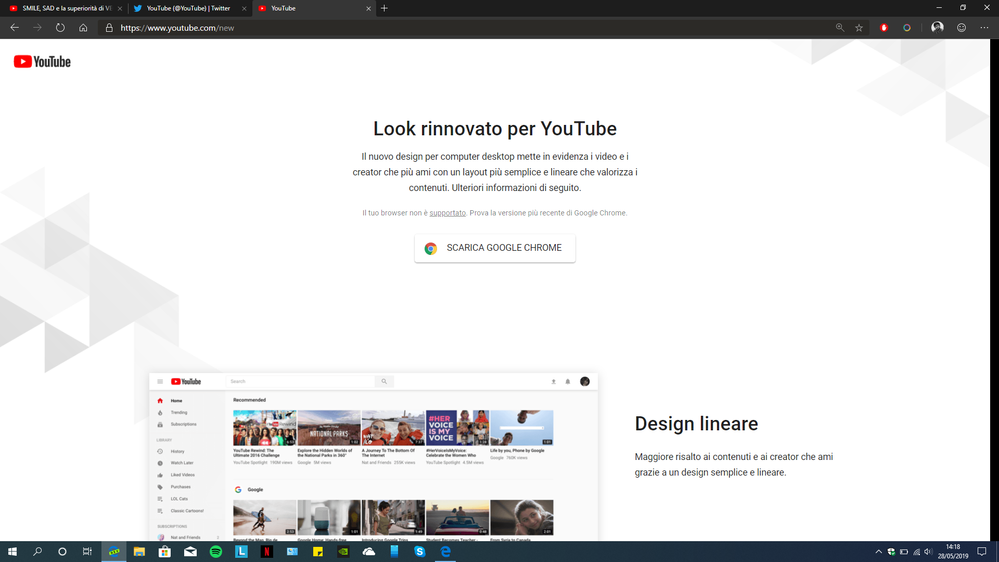This screenshot has height=562, width=999.
Task: Click the lock icon in the address bar
Action: point(109,27)
